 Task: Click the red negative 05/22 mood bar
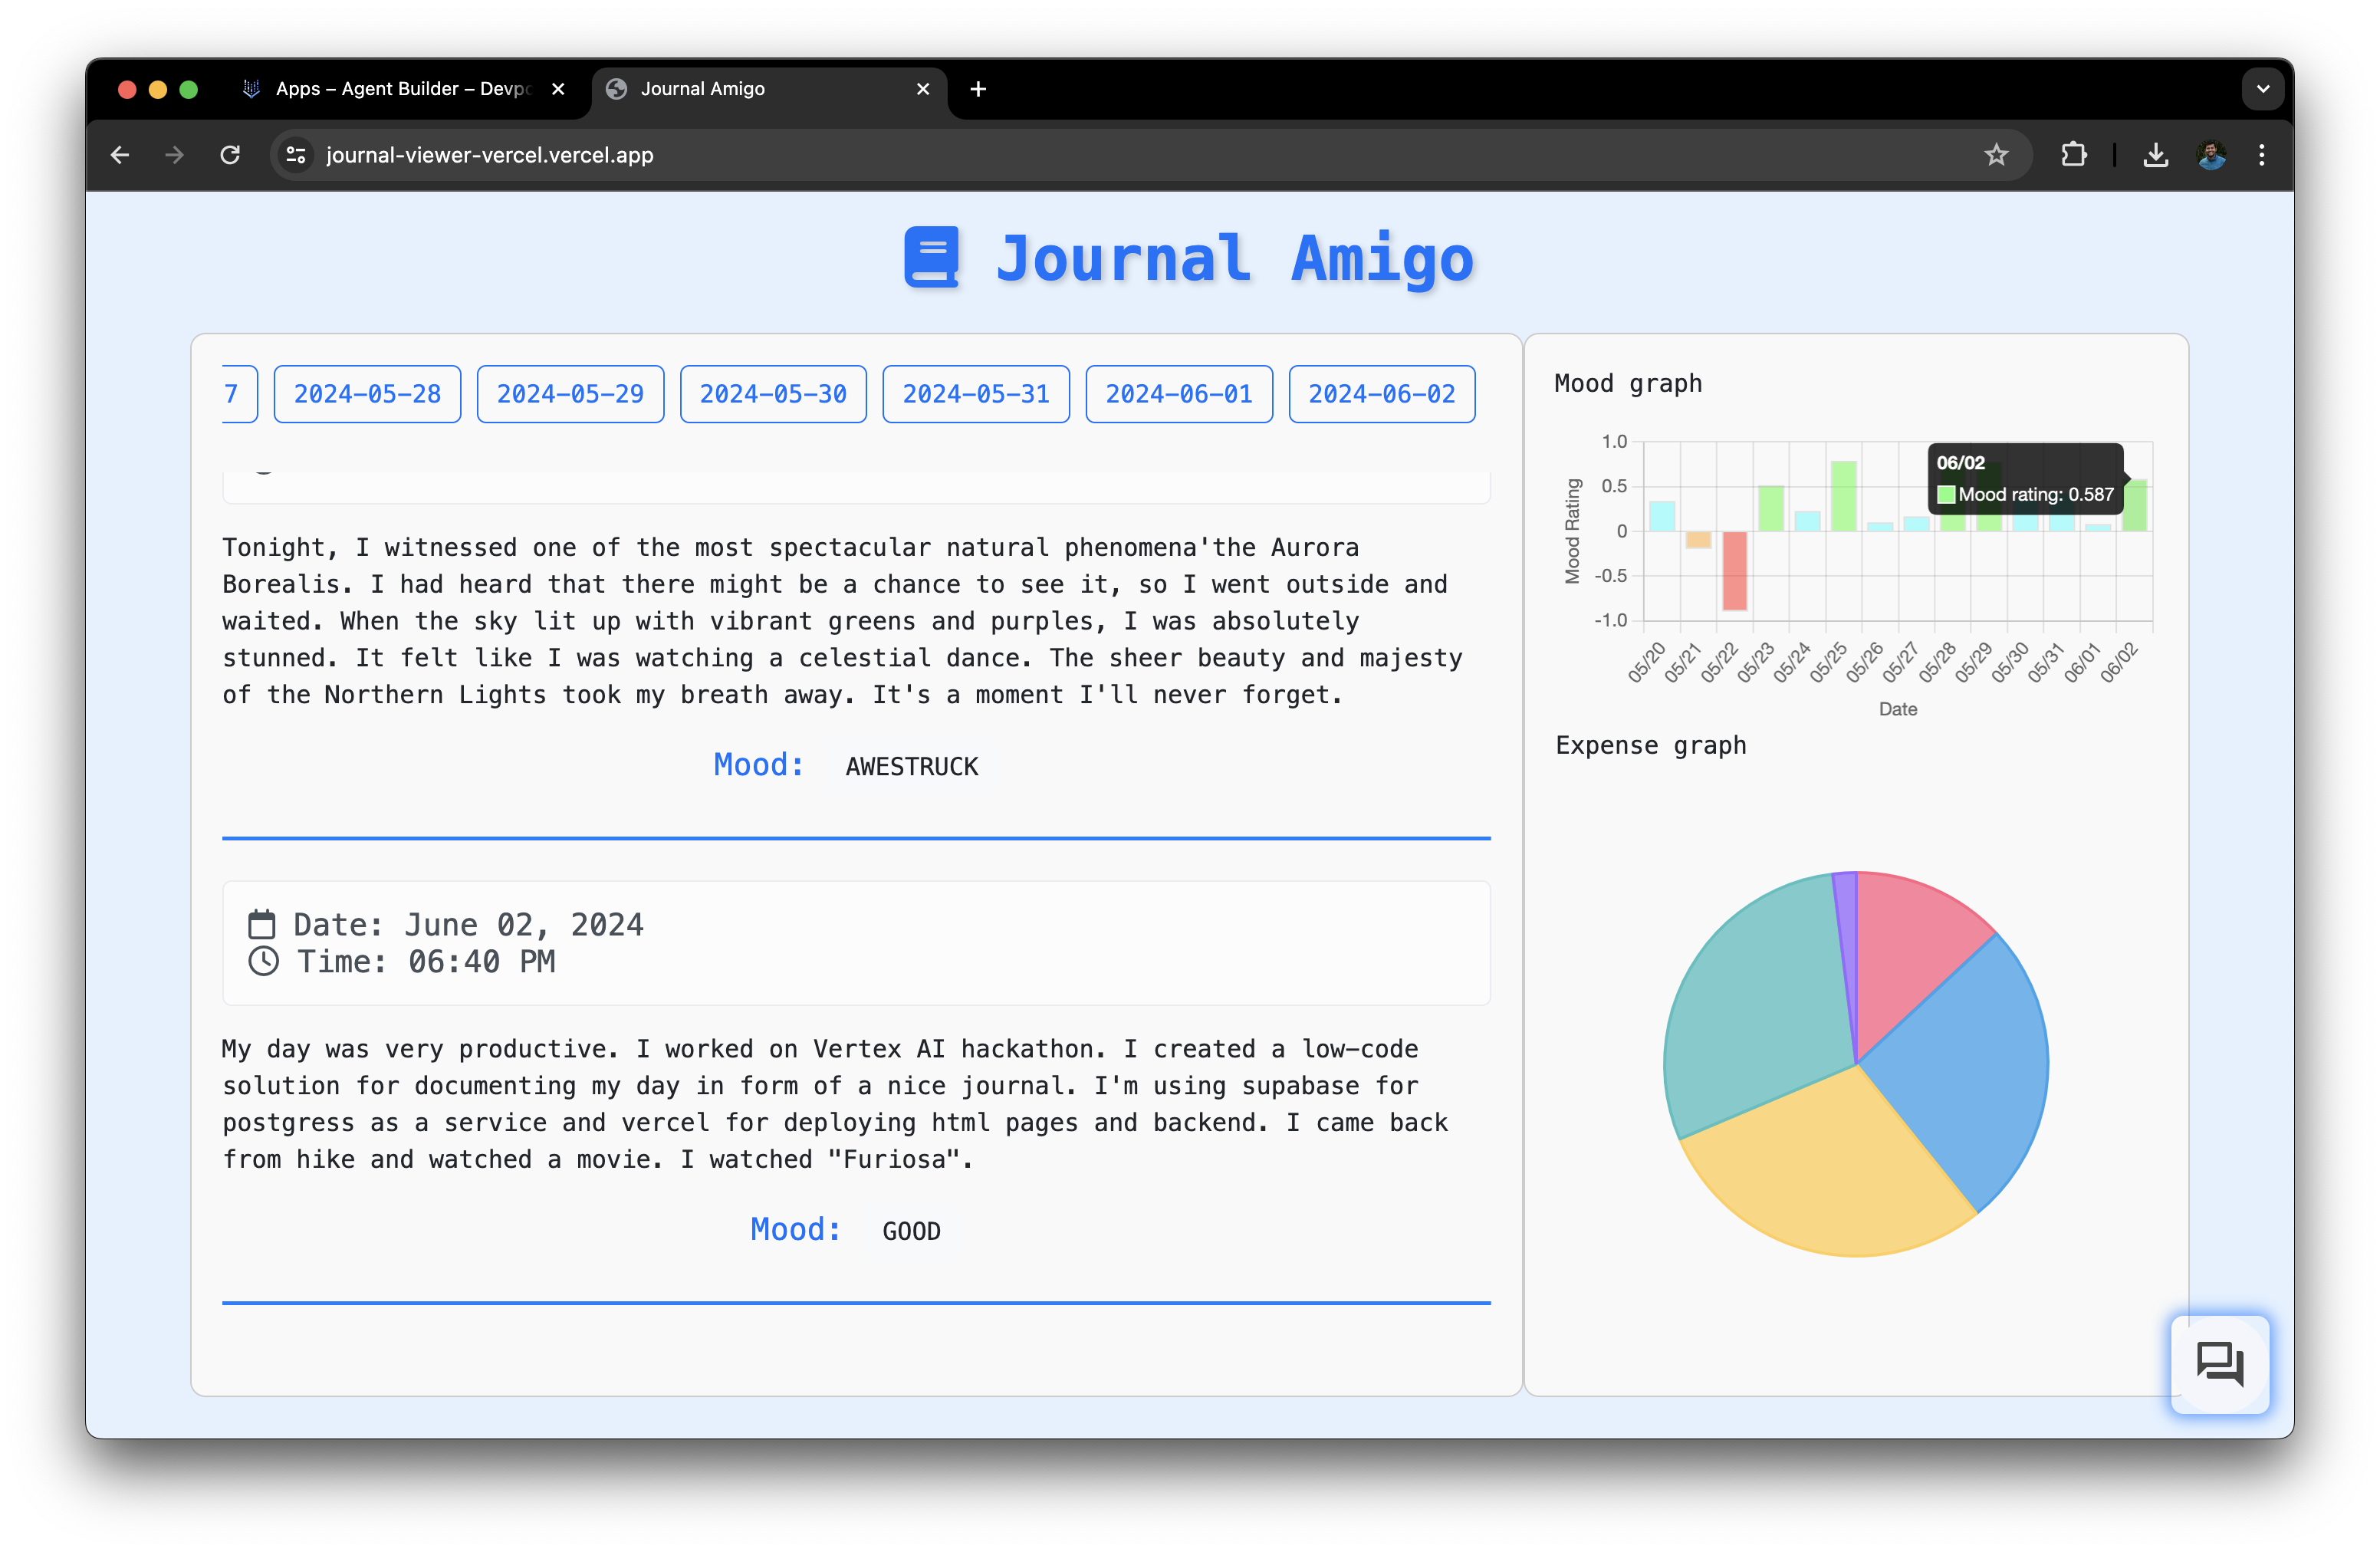(1734, 570)
